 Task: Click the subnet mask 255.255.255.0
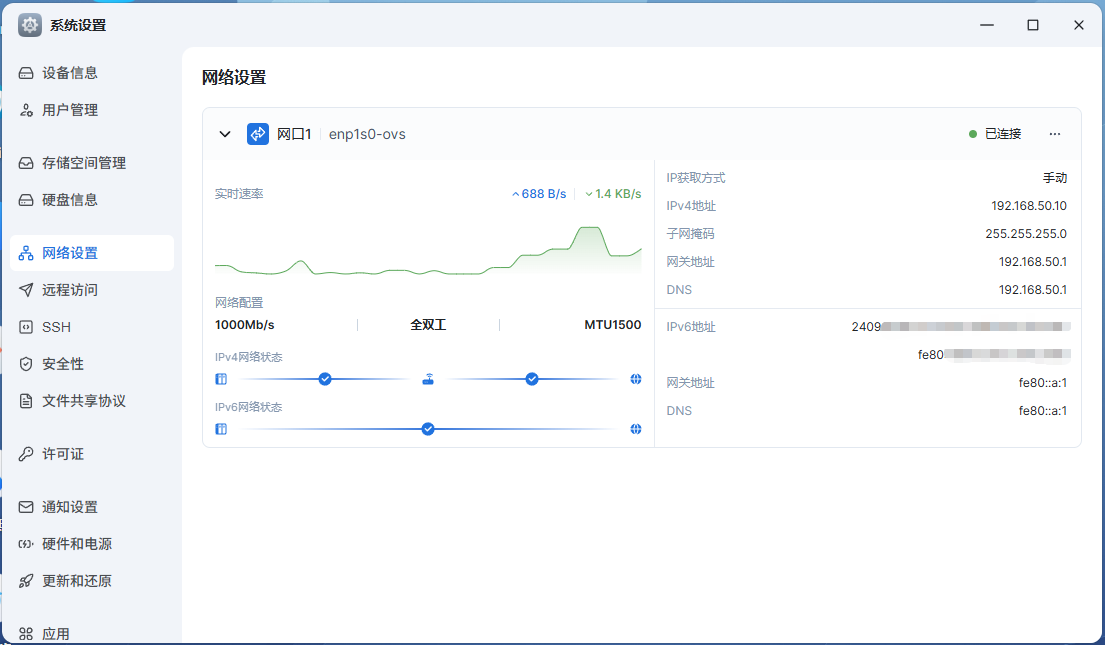[x=1026, y=233]
